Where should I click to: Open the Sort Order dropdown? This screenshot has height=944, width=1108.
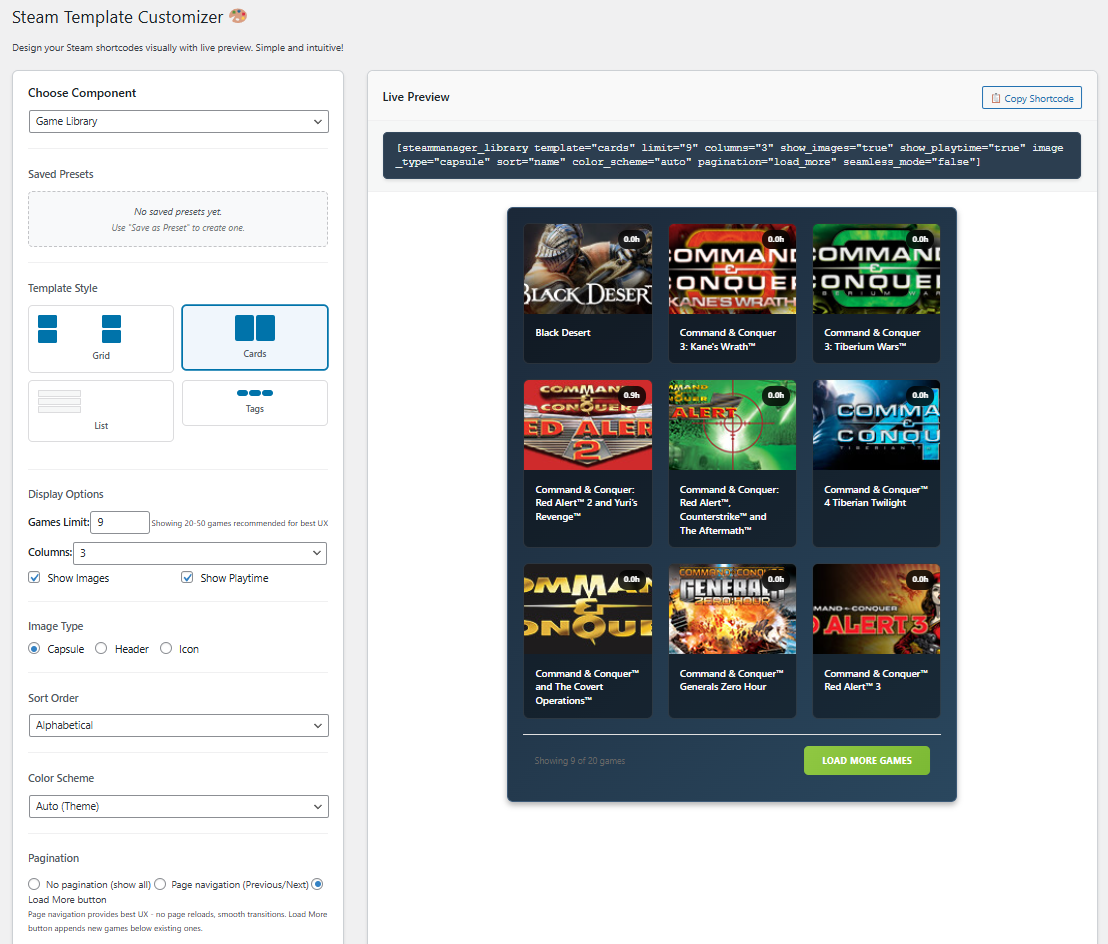click(x=178, y=725)
